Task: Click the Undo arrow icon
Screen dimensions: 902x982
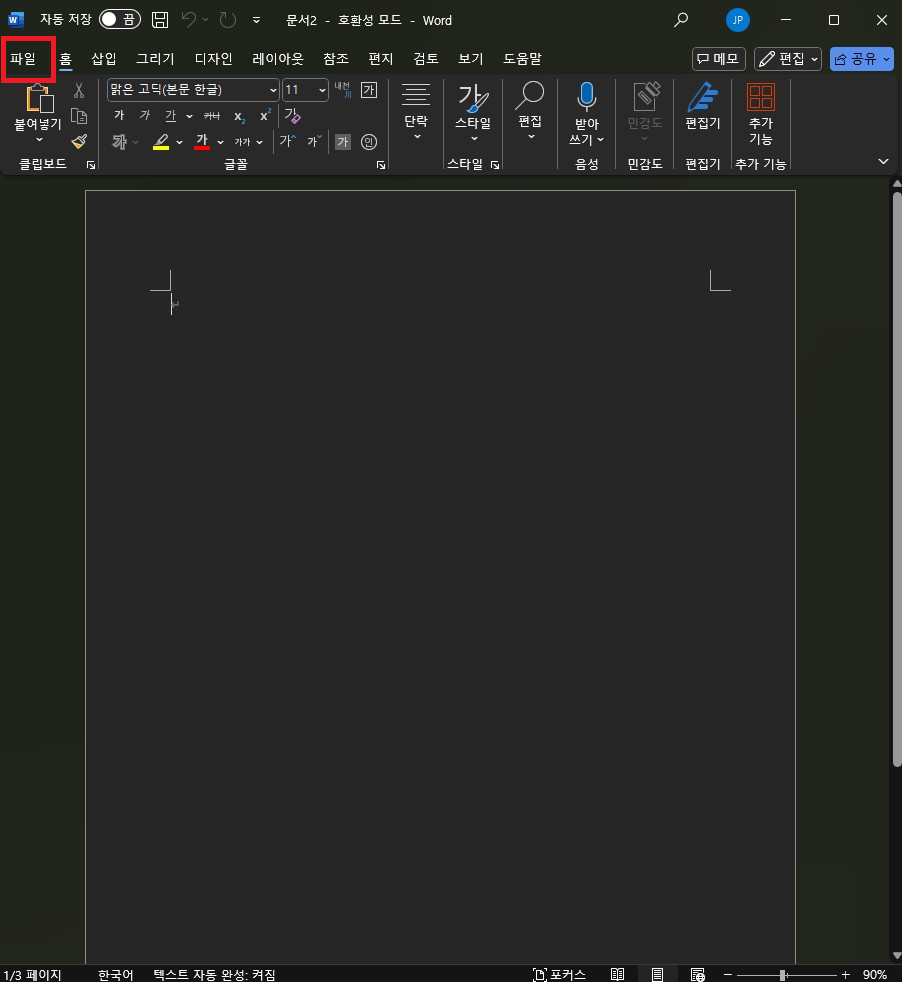Action: point(189,20)
